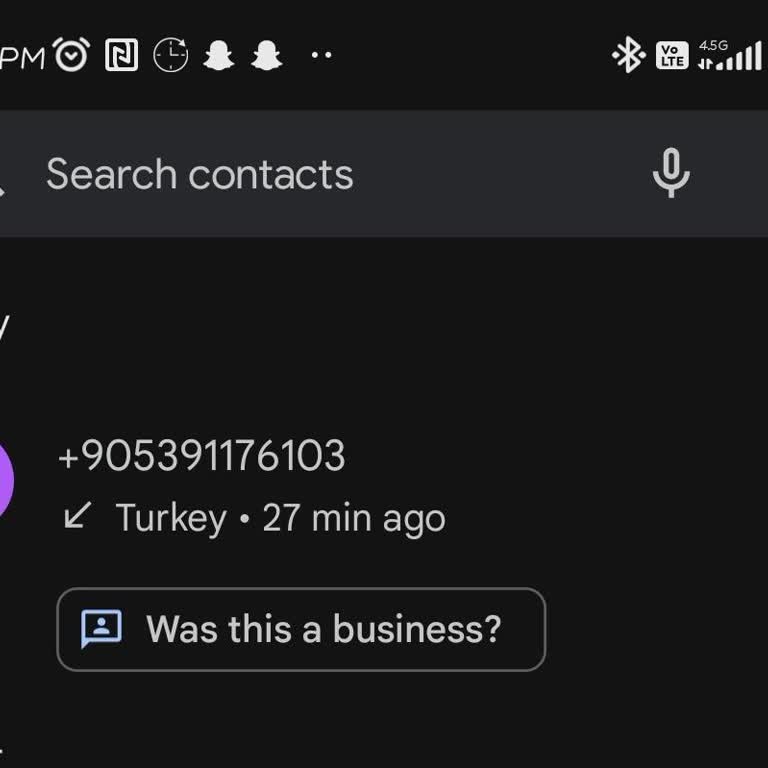This screenshot has width=768, height=768.
Task: Tap the two-dot notification overflow indicator
Action: tap(321, 55)
